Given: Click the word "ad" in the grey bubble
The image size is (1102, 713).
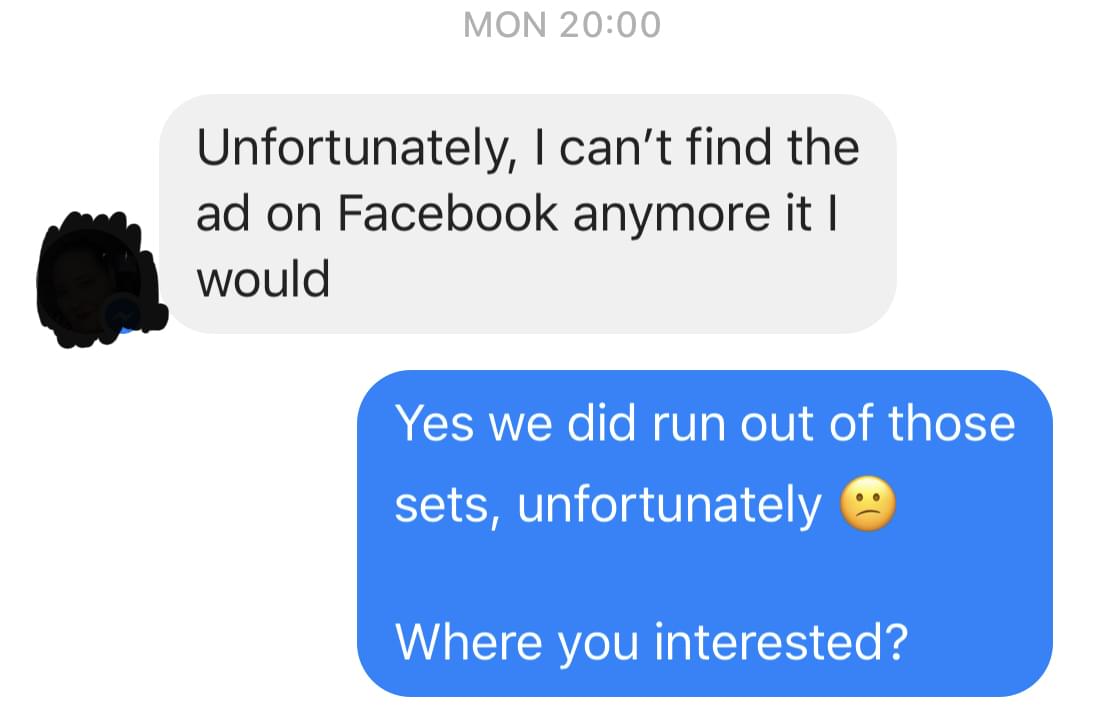Looking at the screenshot, I should [x=222, y=214].
